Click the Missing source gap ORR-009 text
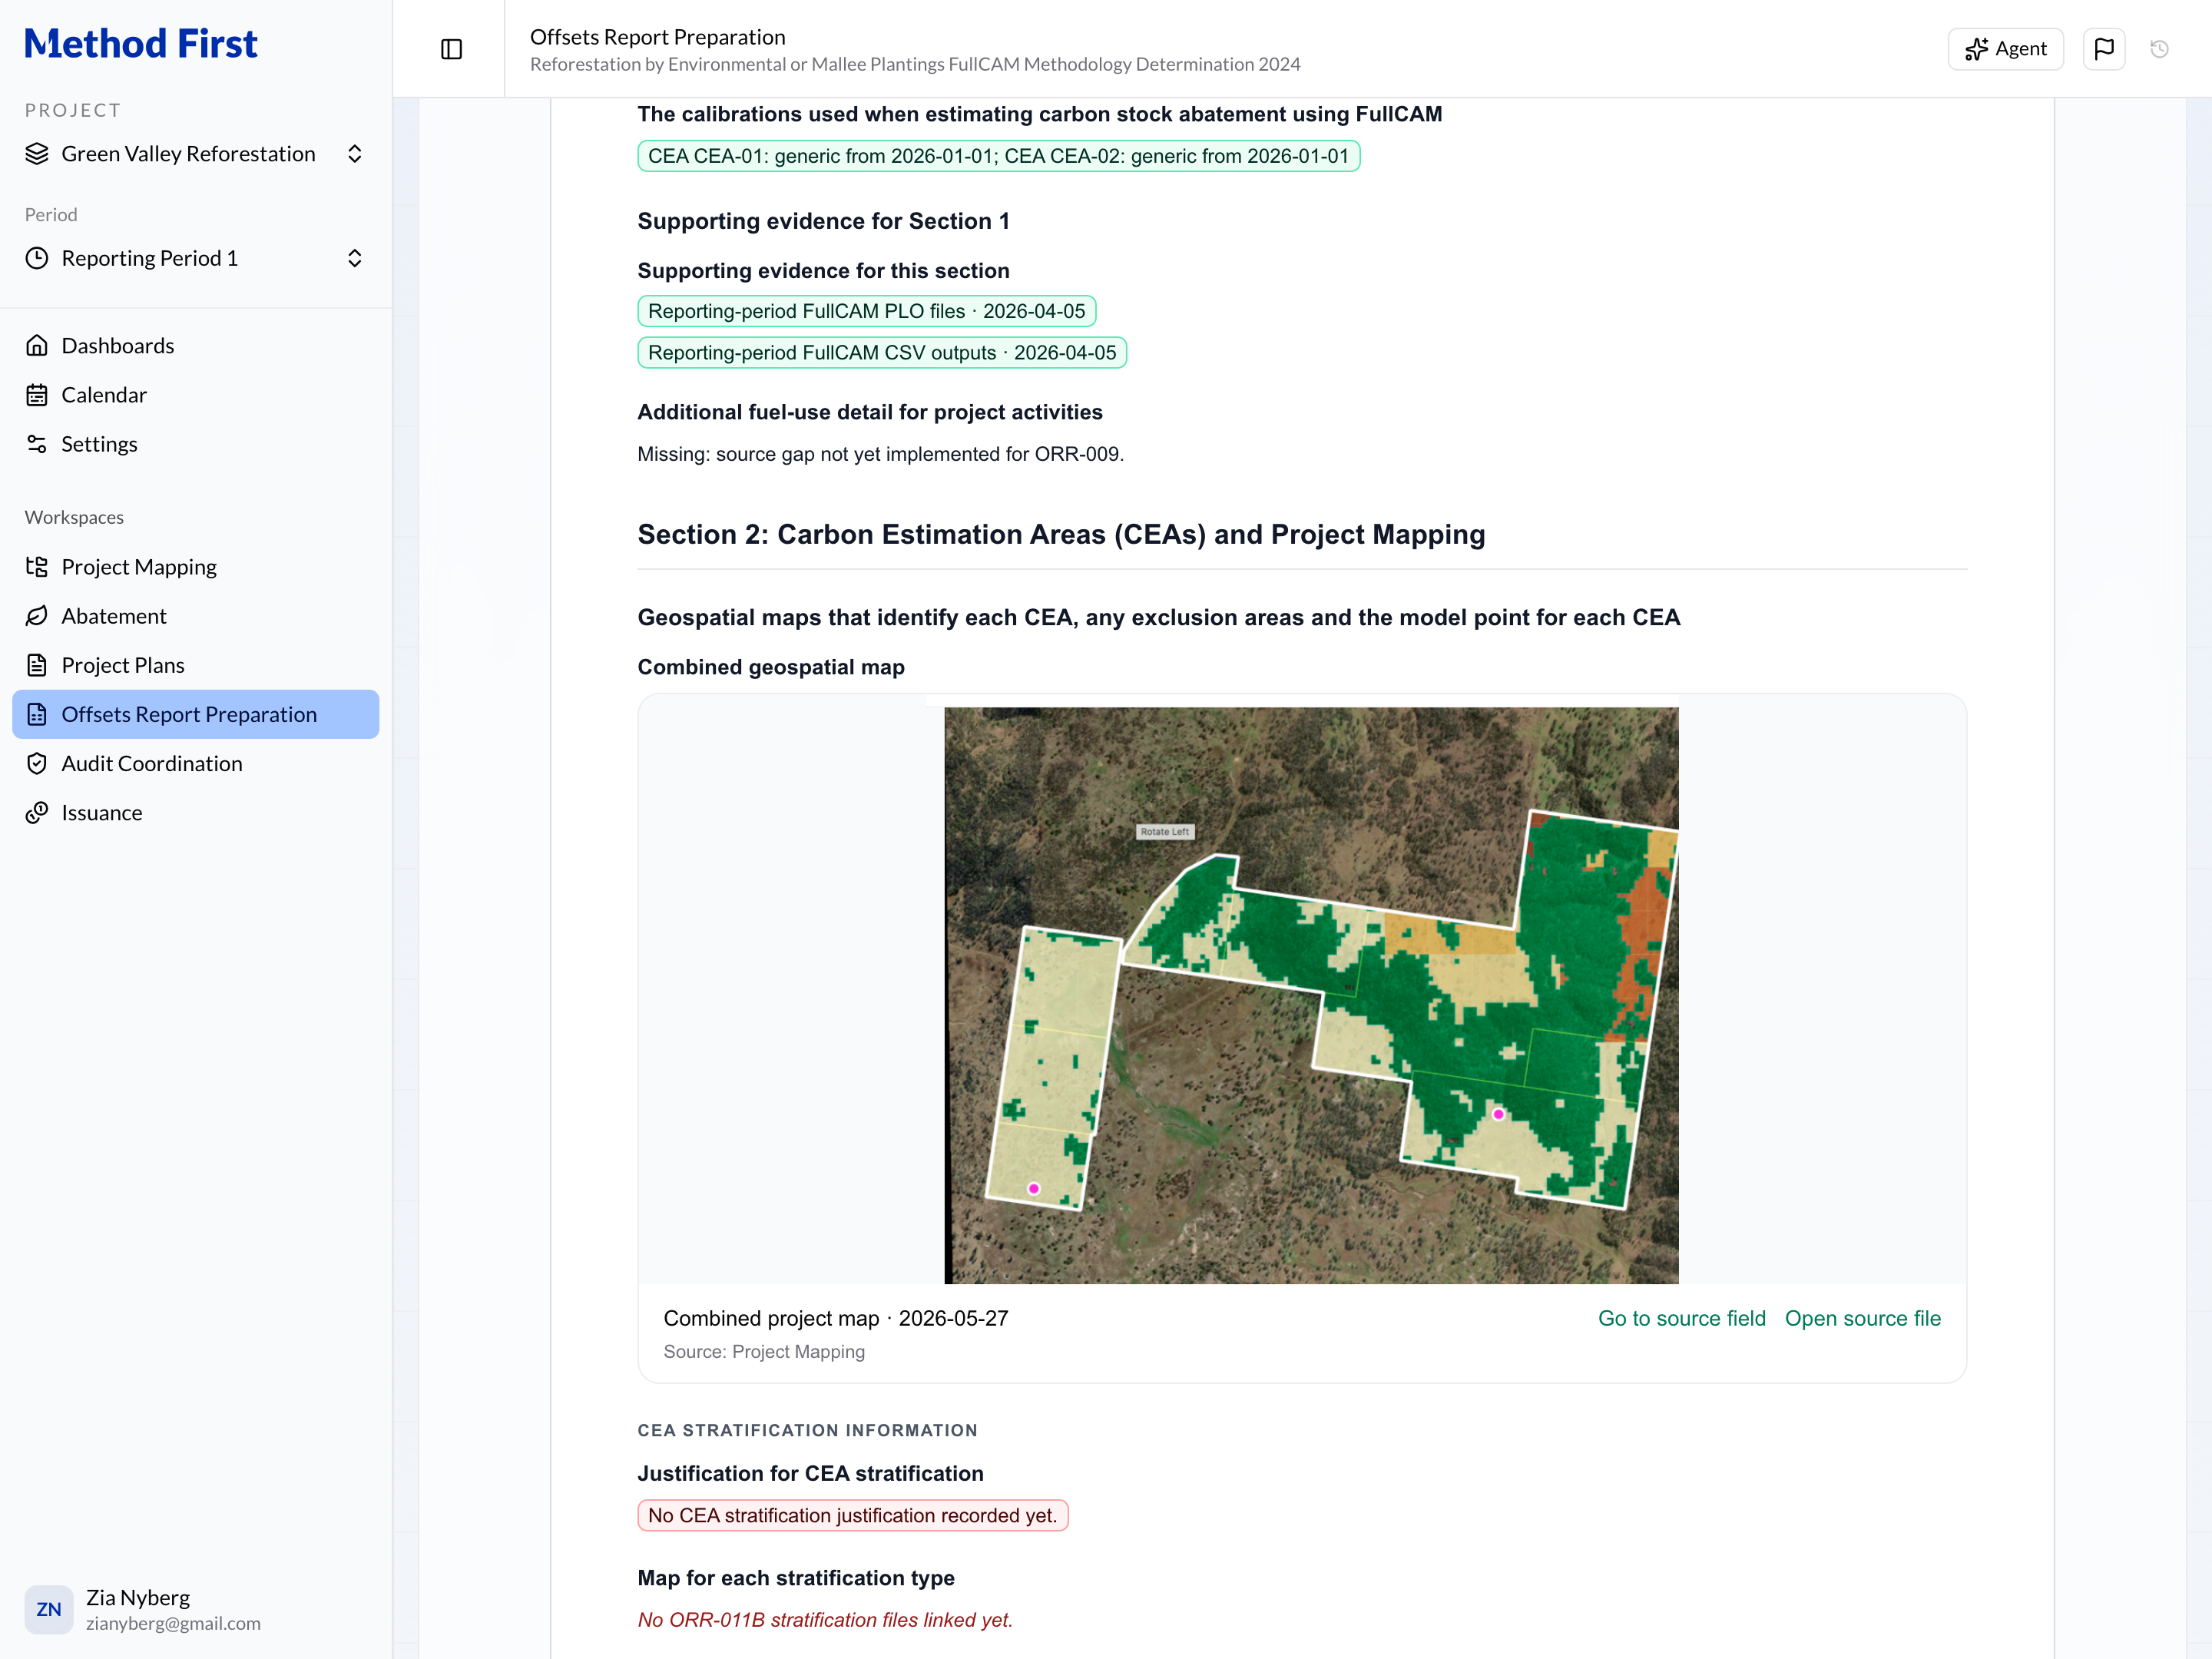Screen dimensions: 2212x1659 pyautogui.click(x=880, y=454)
